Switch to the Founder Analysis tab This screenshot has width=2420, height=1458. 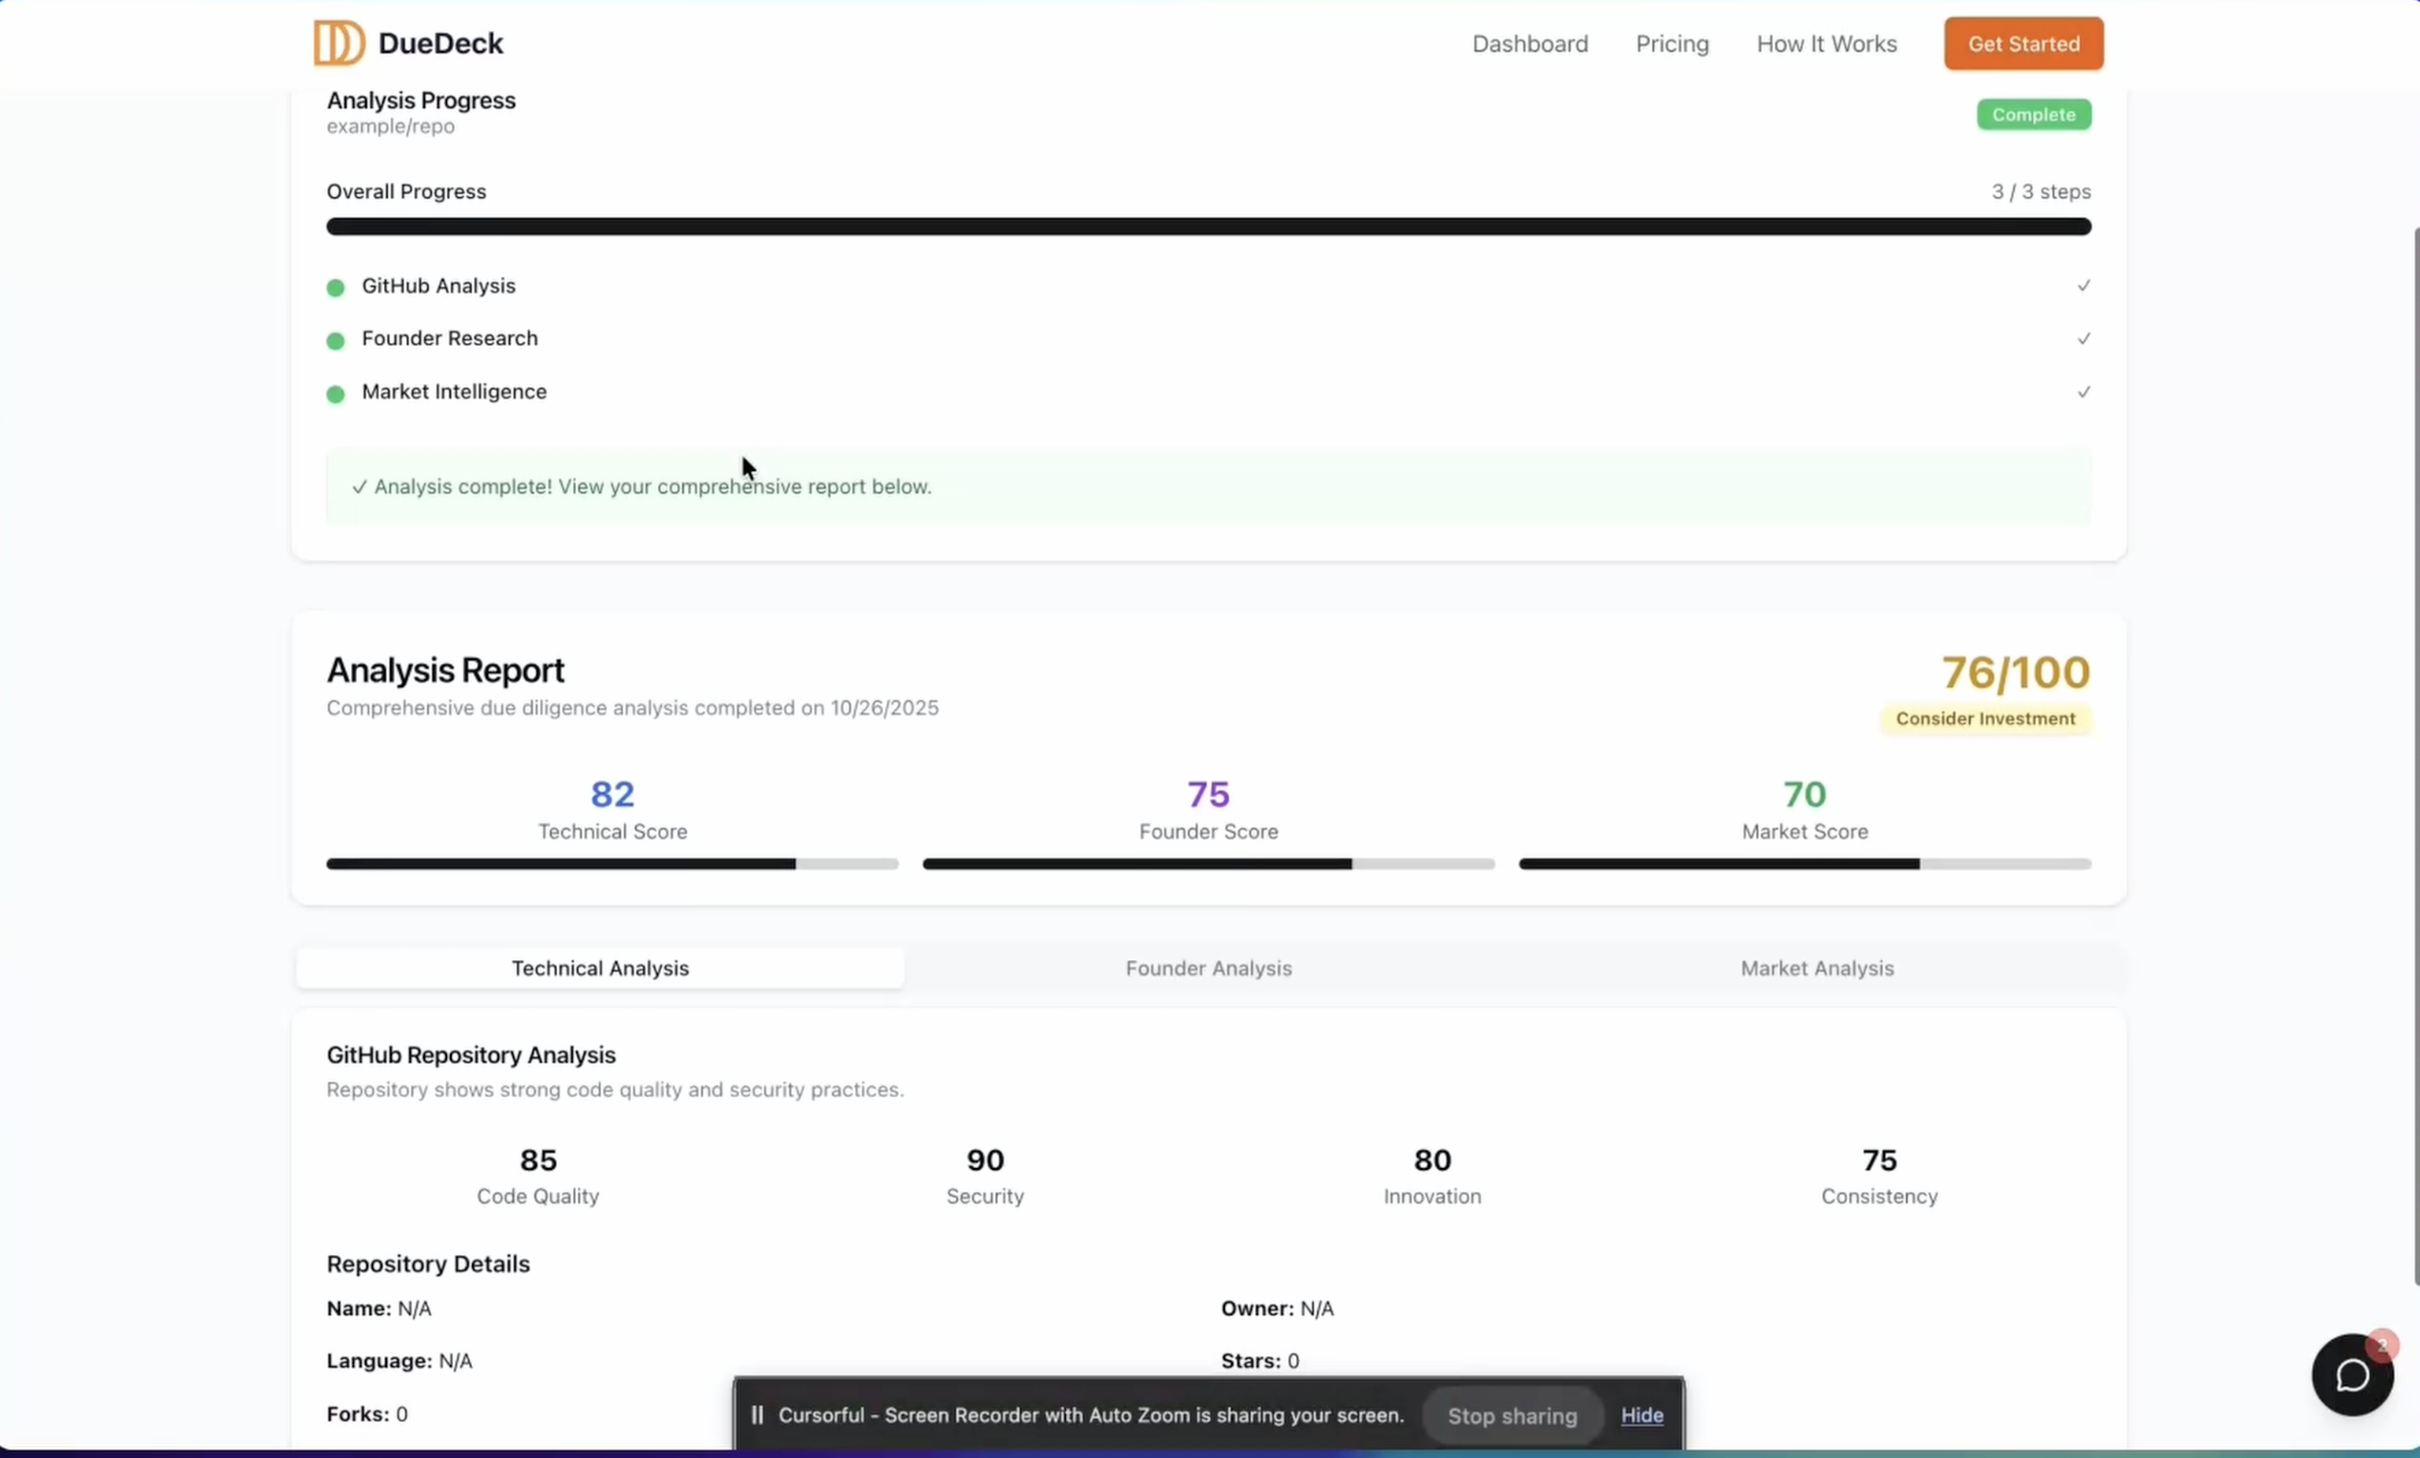click(1208, 968)
